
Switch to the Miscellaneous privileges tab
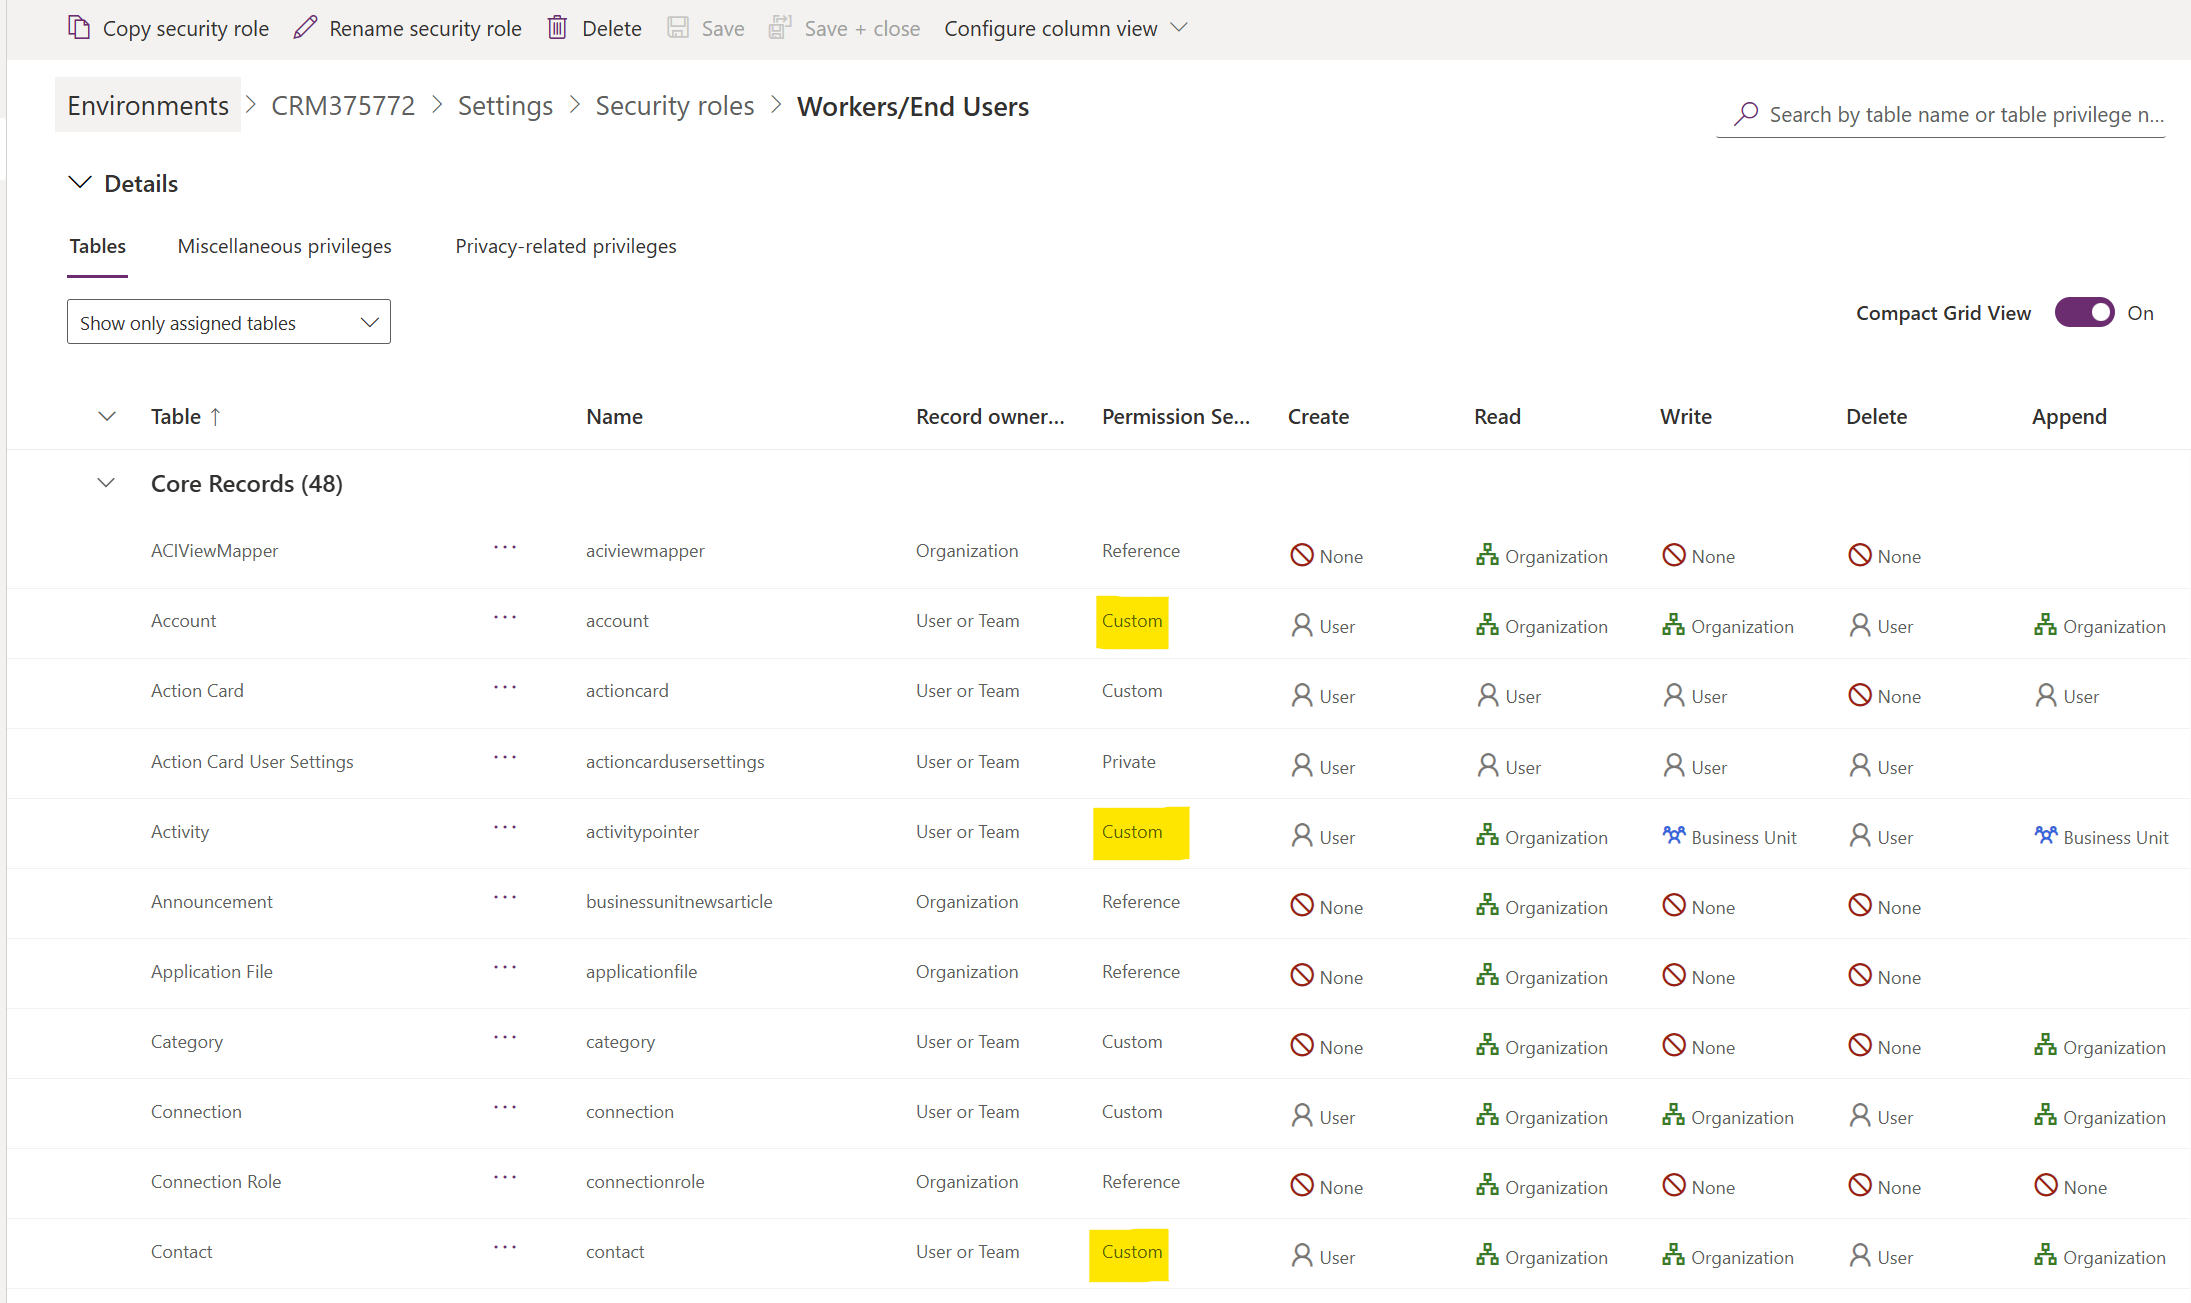(x=284, y=246)
